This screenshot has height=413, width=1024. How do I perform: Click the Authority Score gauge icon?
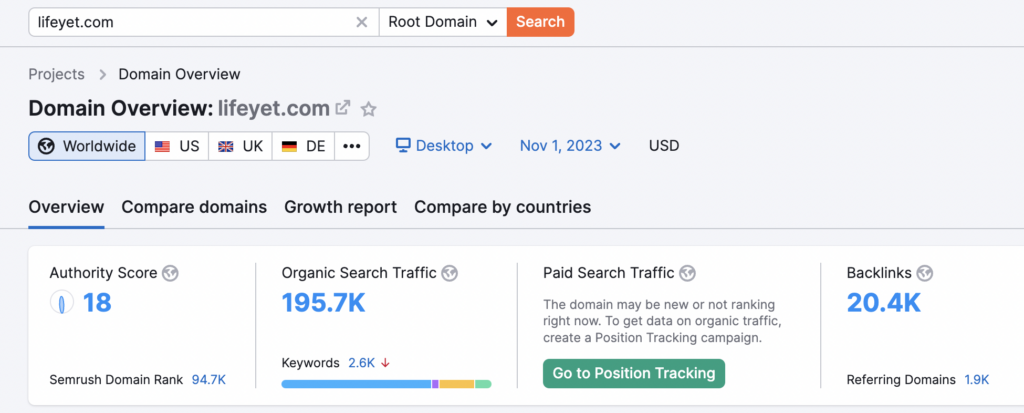click(62, 303)
